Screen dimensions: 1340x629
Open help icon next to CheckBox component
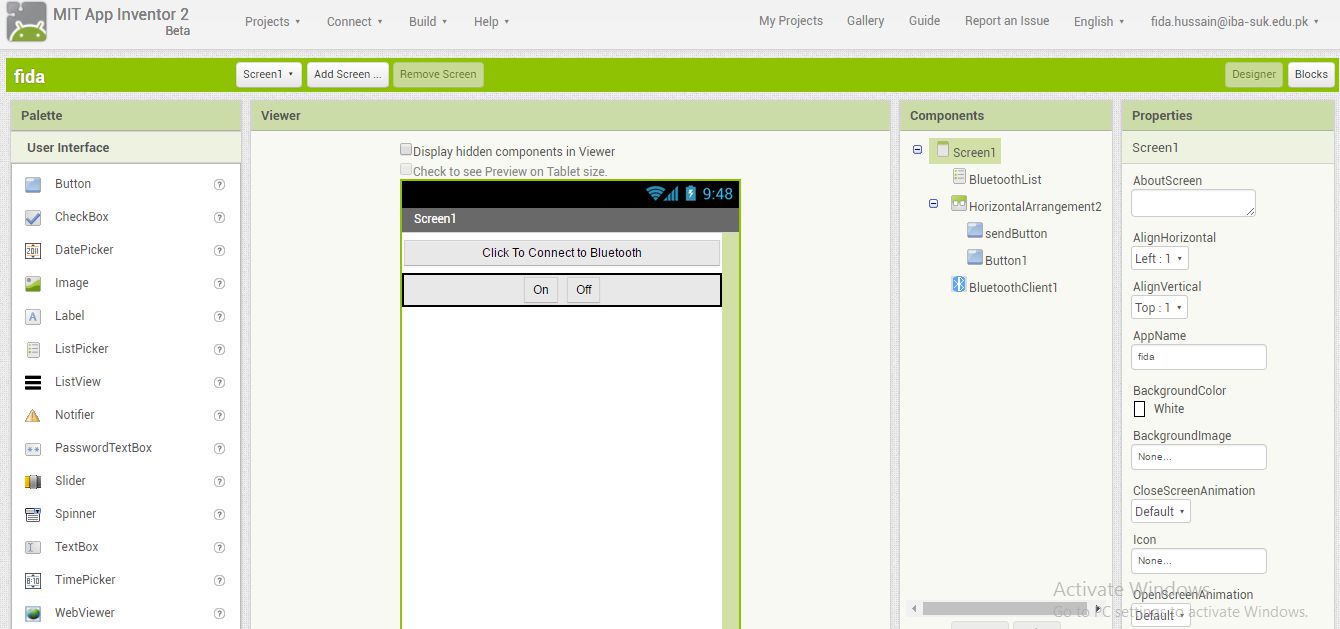tap(219, 217)
